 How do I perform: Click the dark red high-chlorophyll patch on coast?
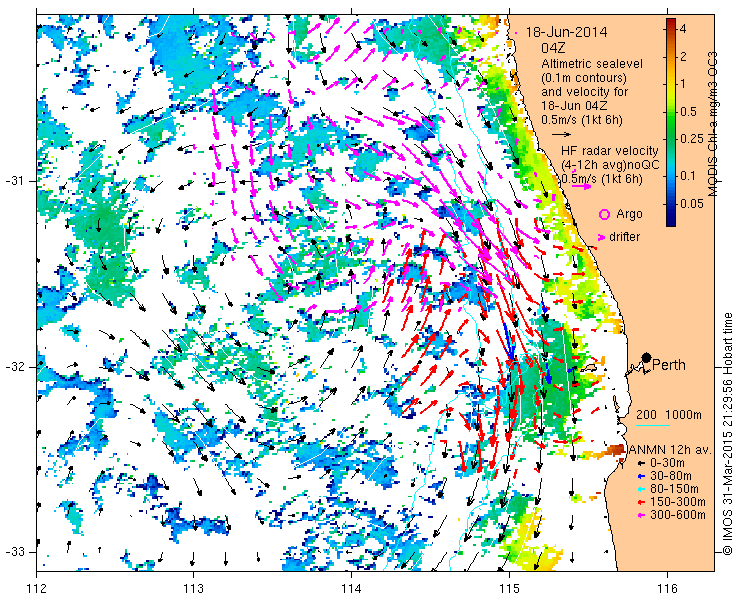[615, 450]
